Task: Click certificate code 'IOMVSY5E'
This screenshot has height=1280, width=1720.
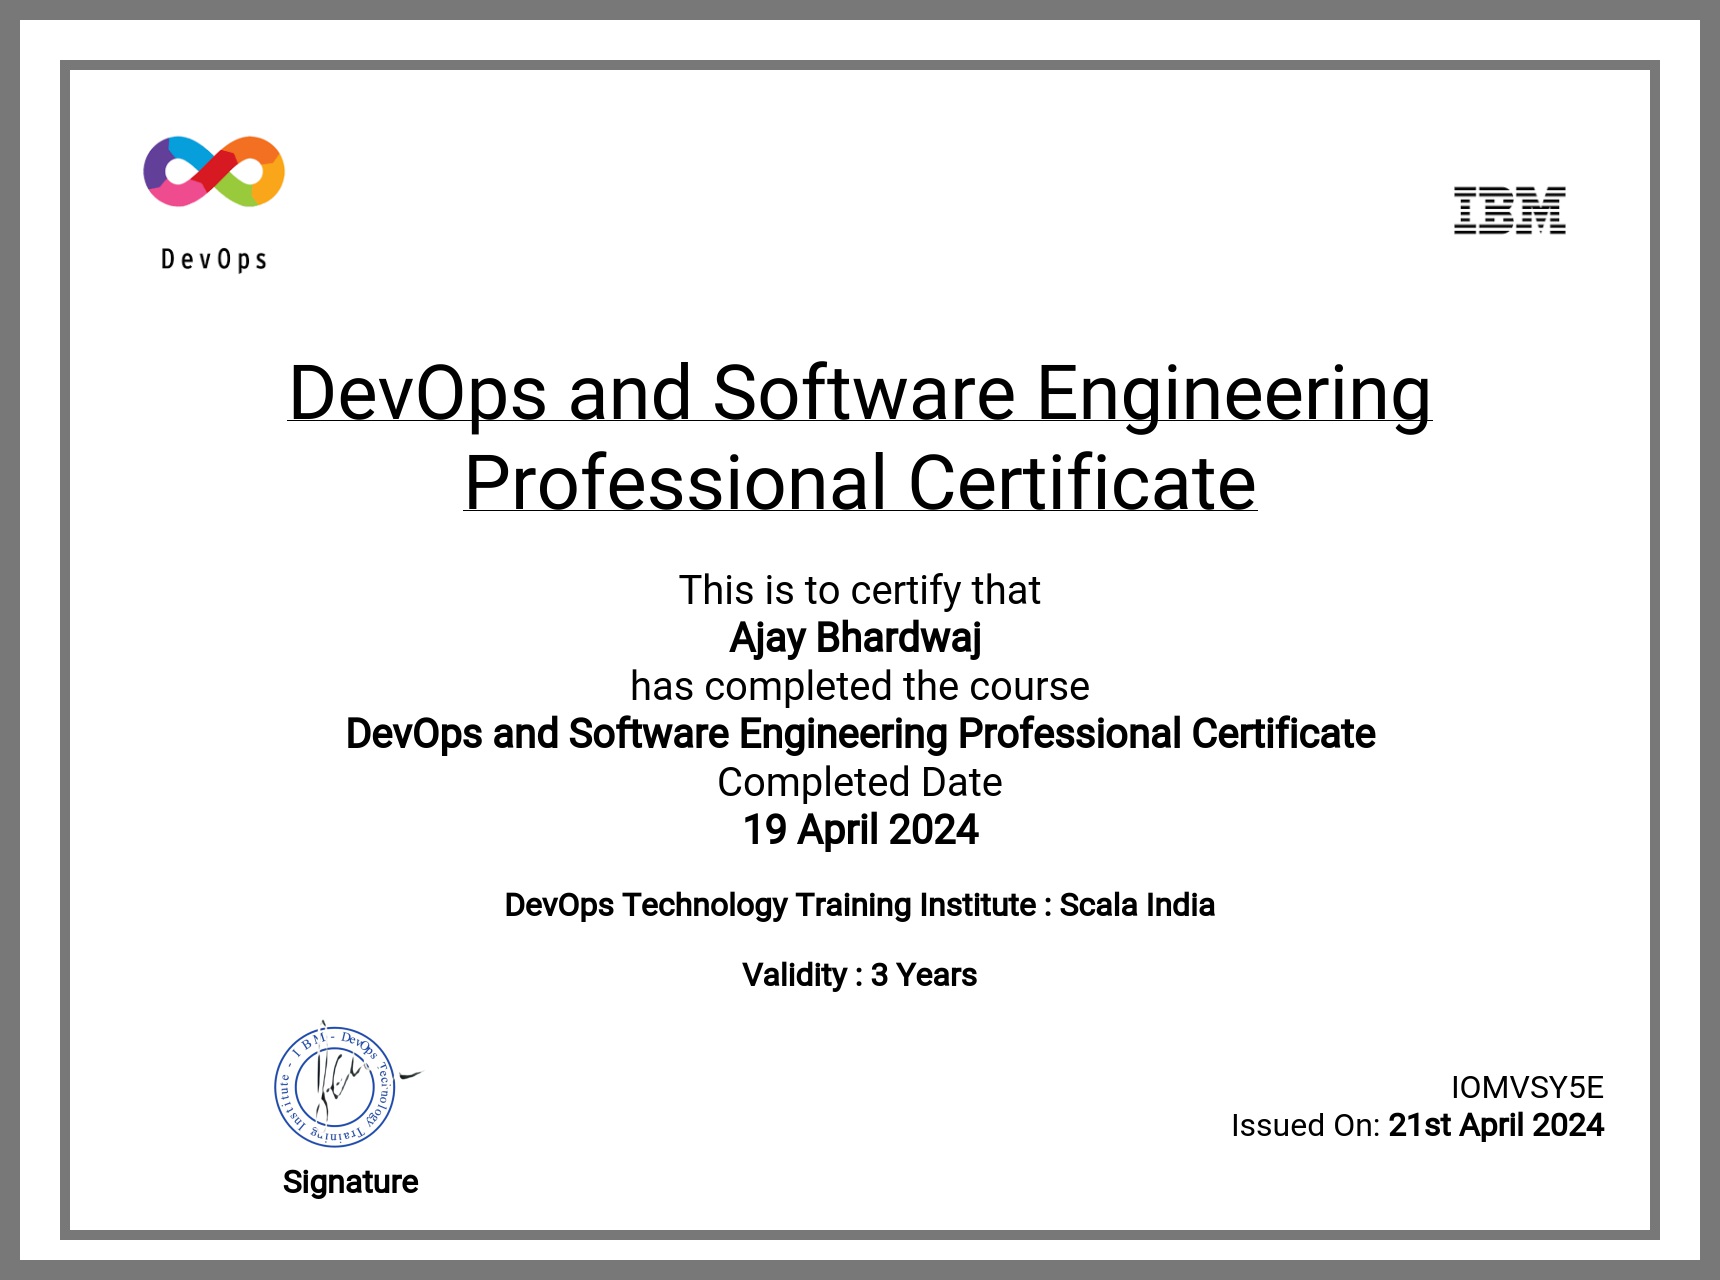Action: pos(1527,1087)
